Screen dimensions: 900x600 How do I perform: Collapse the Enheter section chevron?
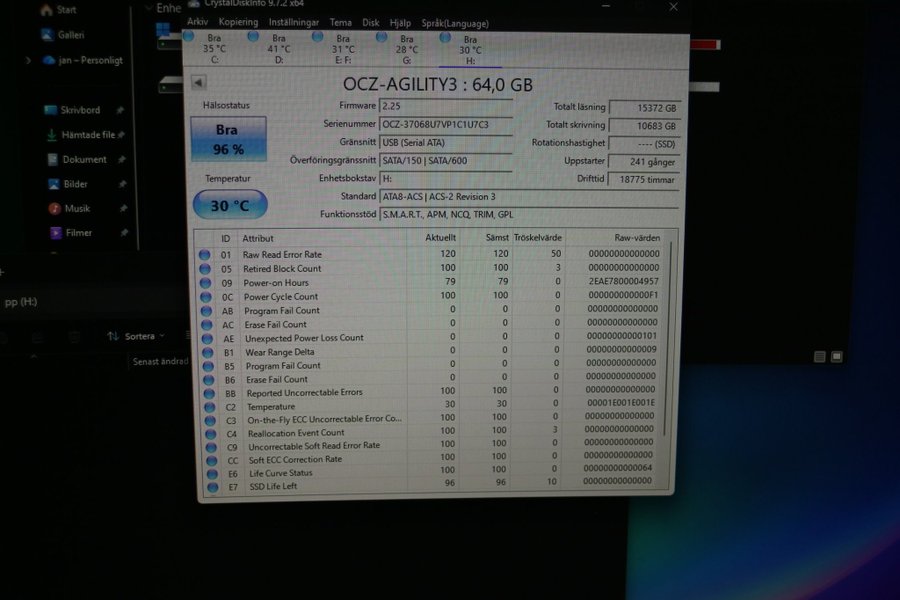point(148,8)
